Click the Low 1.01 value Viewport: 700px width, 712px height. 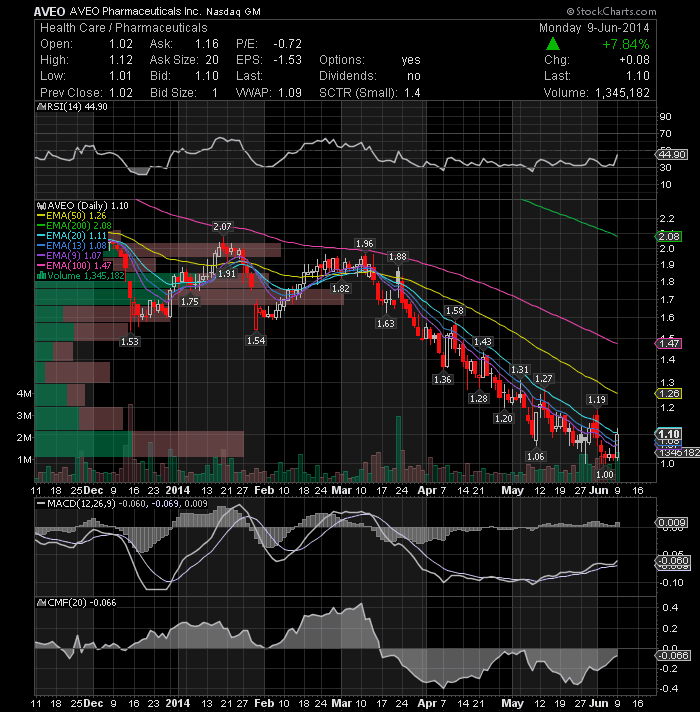[120, 76]
